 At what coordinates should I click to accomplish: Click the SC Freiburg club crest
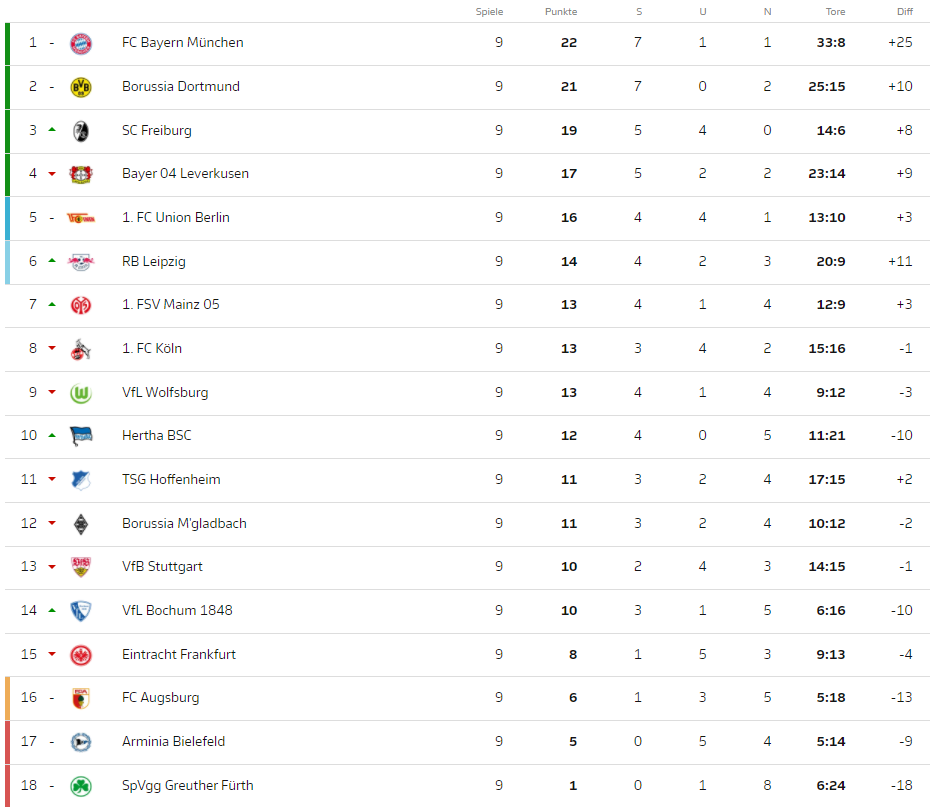[81, 131]
